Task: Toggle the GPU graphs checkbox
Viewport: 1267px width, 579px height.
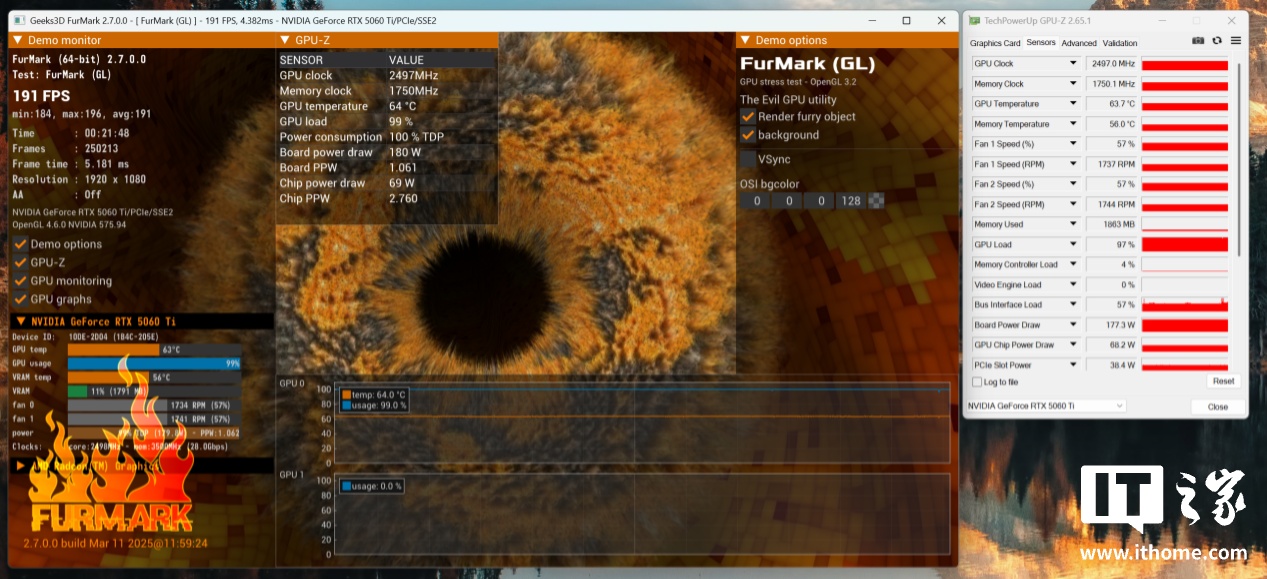Action: (x=20, y=299)
